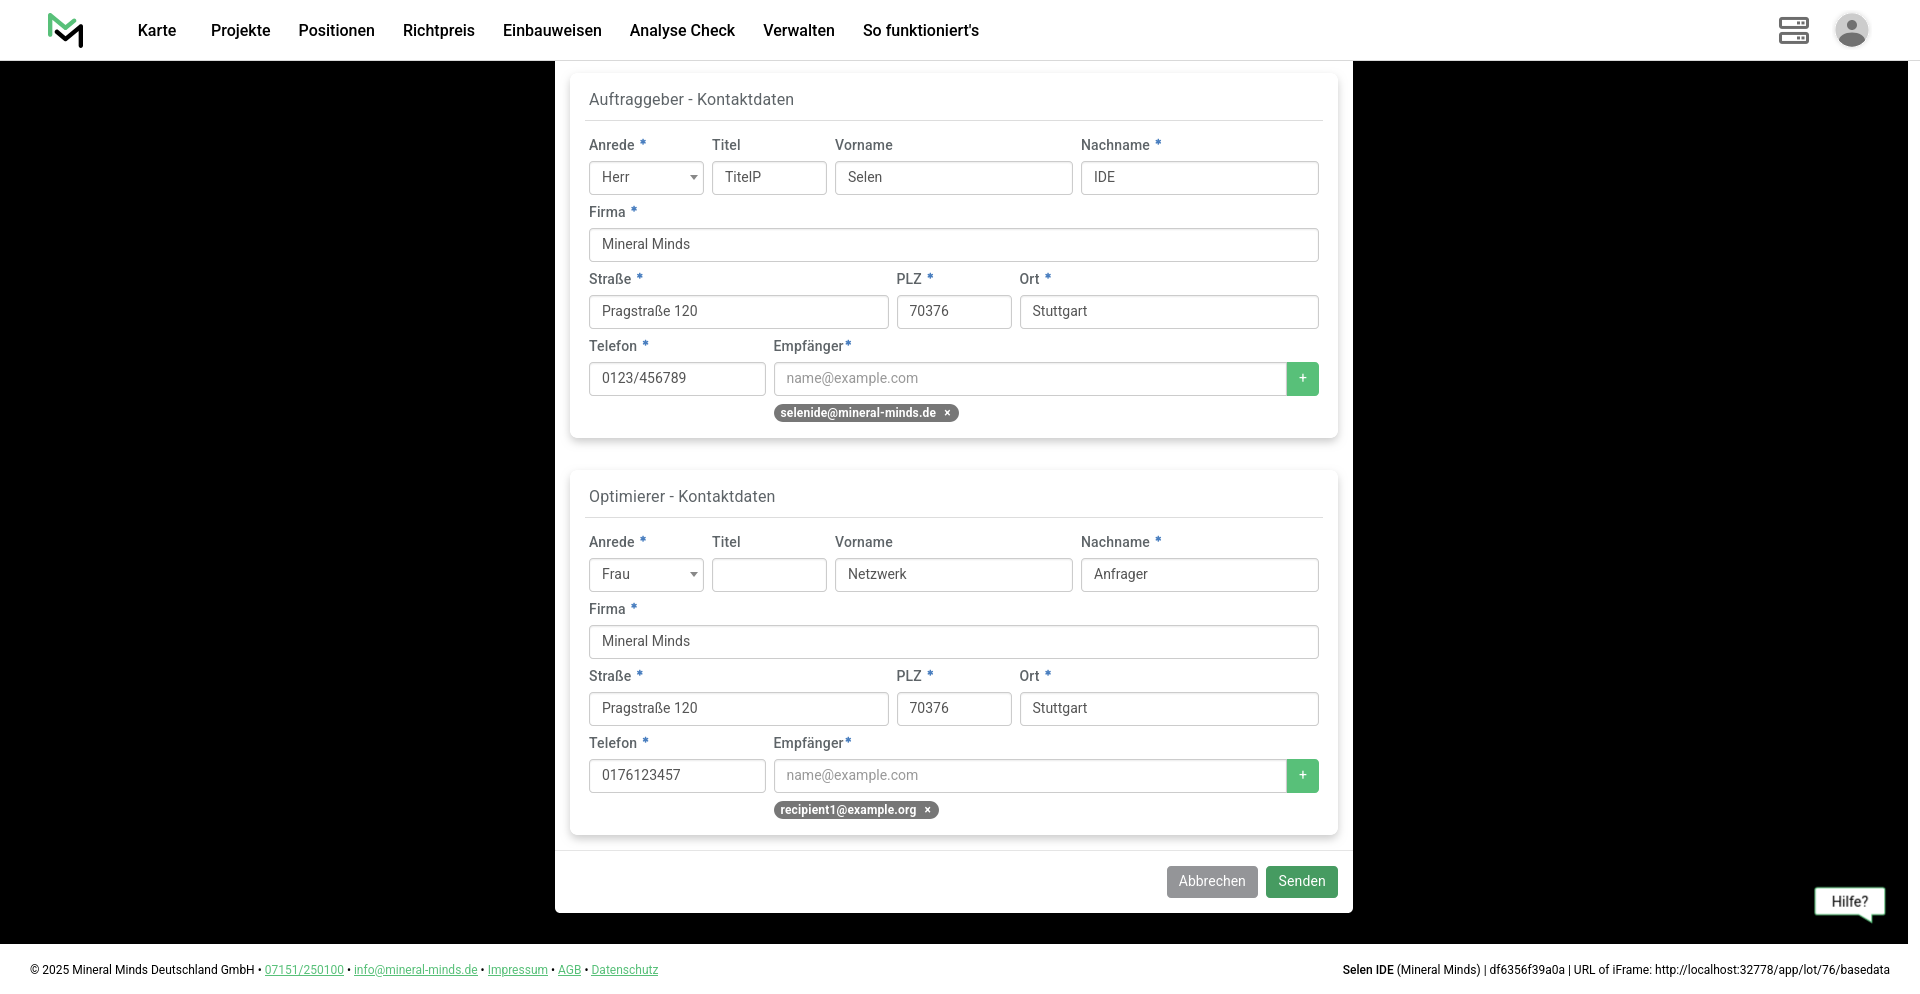This screenshot has height=994, width=1920.
Task: Click the Auftraggeber Empfänger email input
Action: (1029, 379)
